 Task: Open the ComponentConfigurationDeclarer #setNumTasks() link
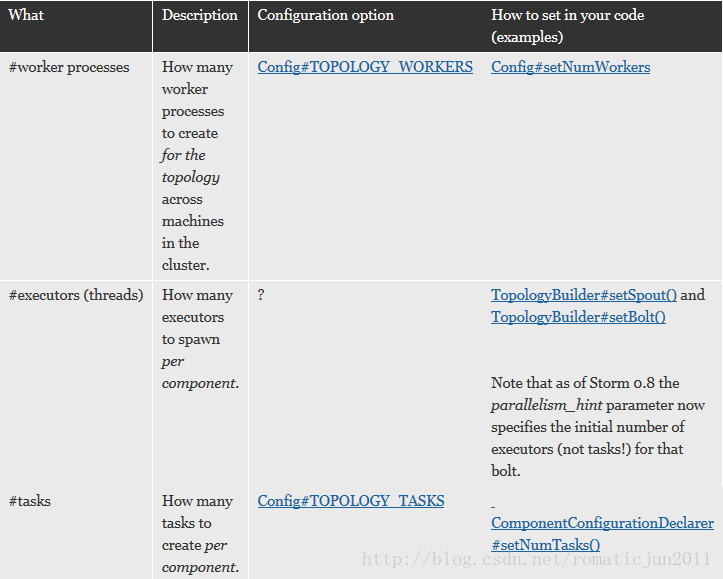coord(602,534)
